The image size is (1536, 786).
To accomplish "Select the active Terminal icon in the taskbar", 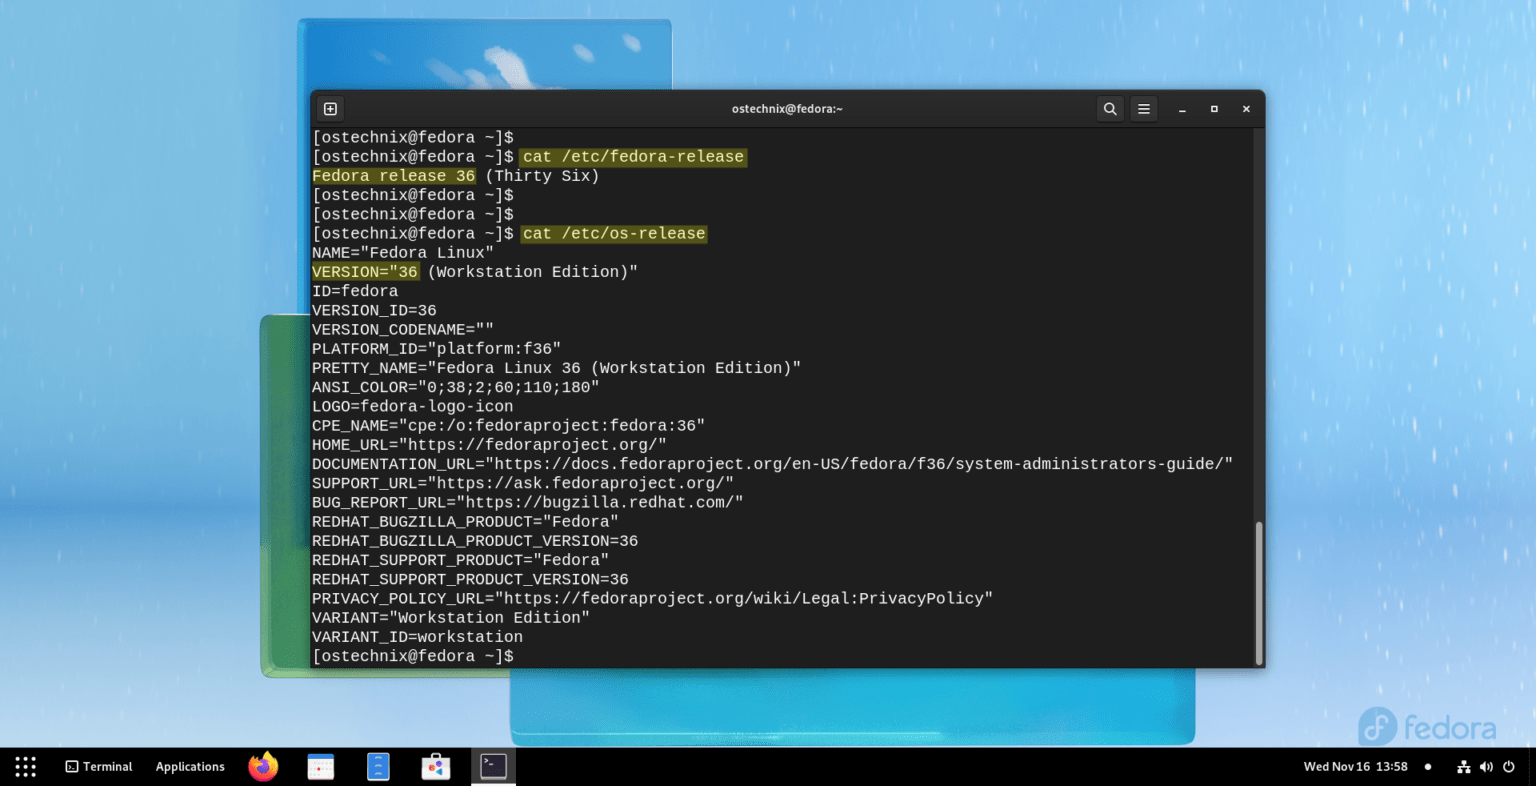I will 493,766.
